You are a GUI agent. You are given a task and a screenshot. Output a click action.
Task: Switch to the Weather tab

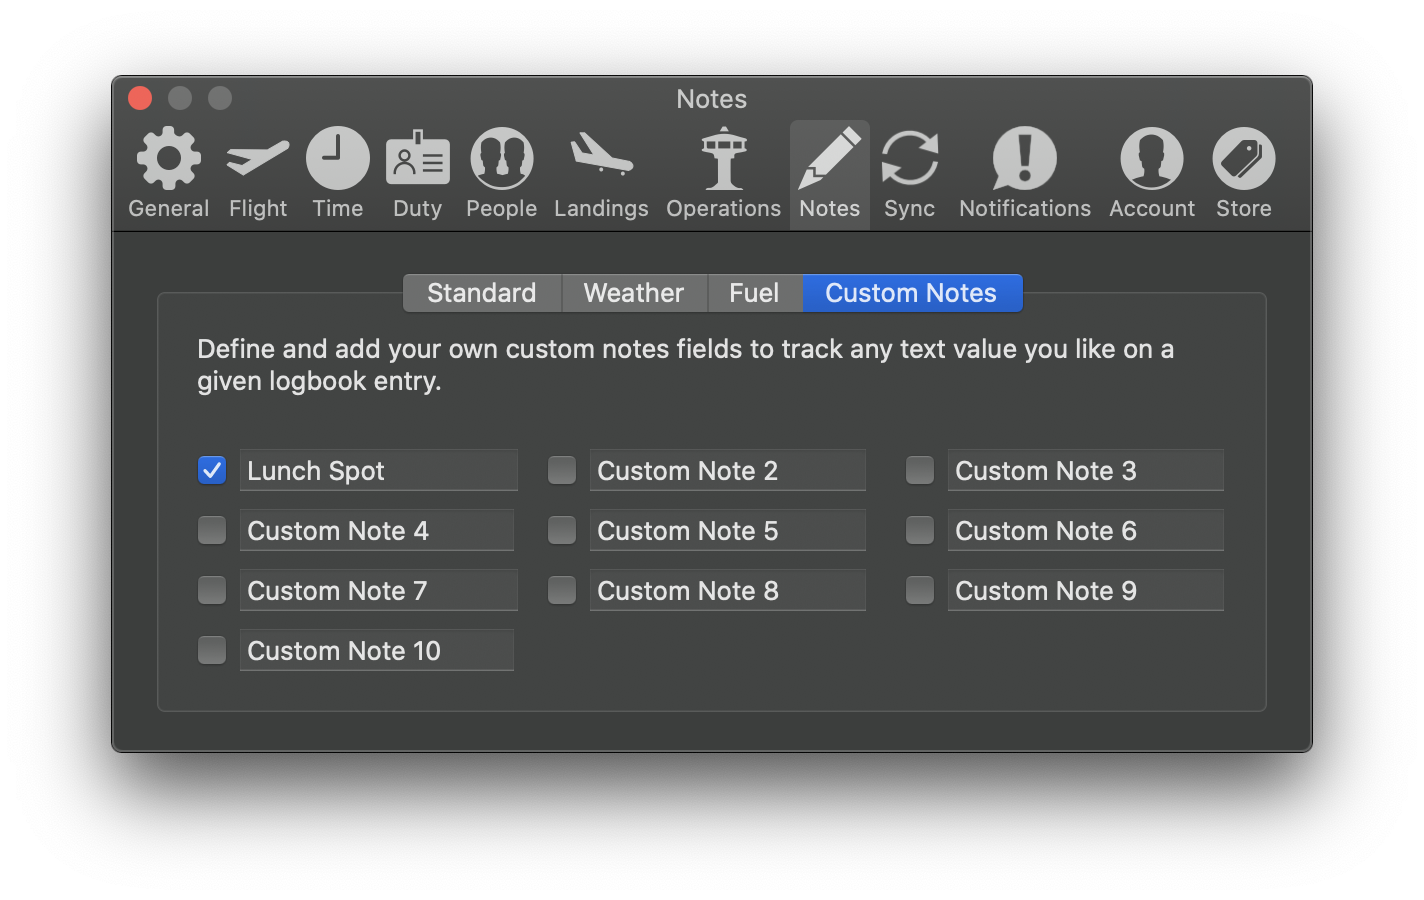[x=634, y=293]
